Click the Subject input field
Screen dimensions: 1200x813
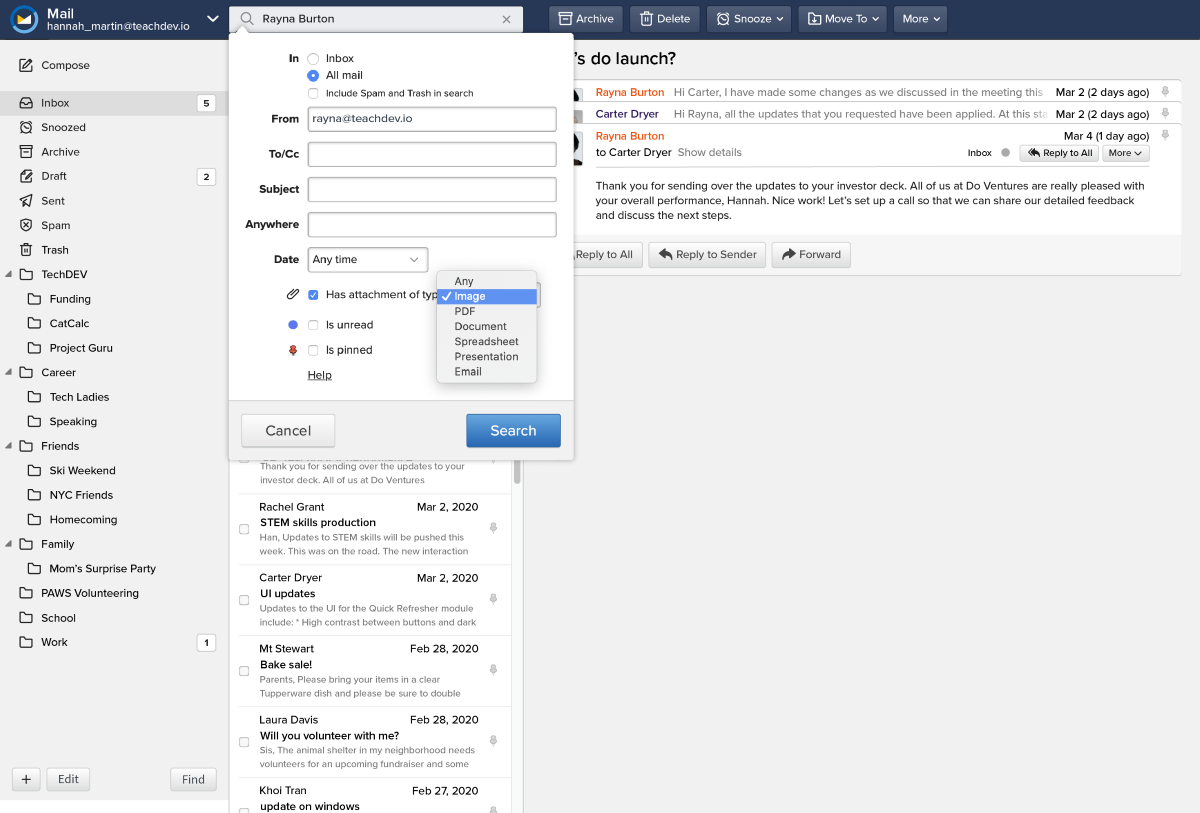coord(432,189)
